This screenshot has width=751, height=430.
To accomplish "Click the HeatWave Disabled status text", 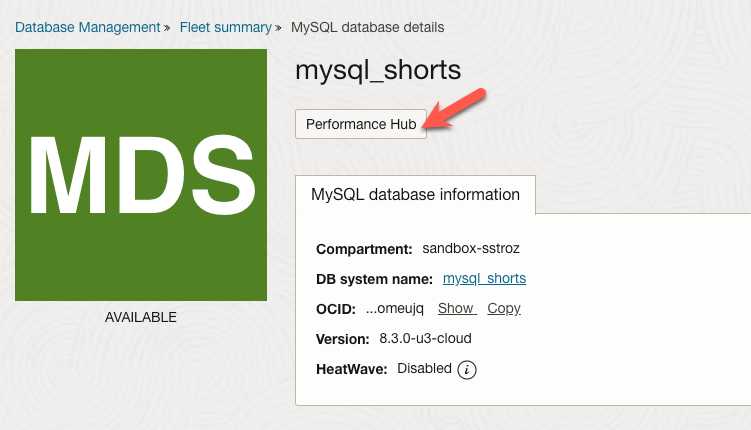I will point(424,368).
